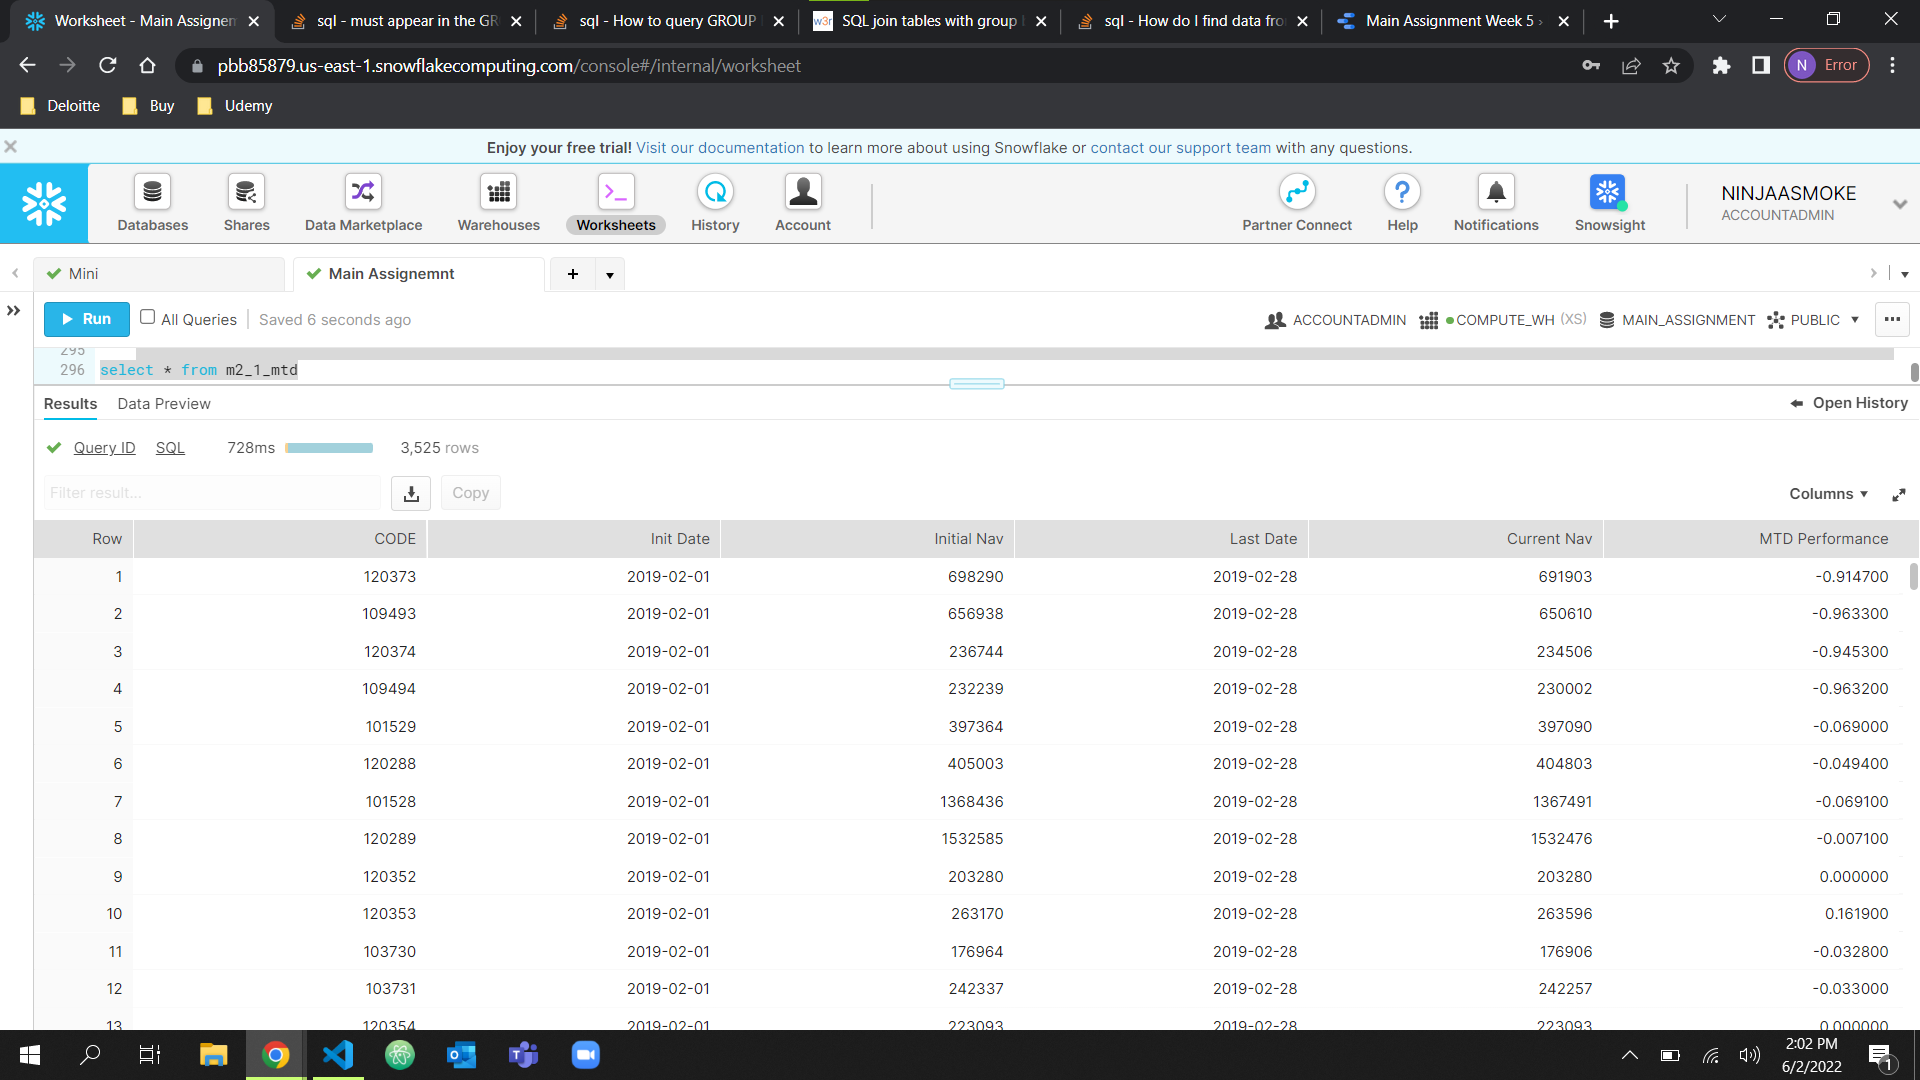Screen dimensions: 1920x1080
Task: Open the Query ID link
Action: point(104,447)
